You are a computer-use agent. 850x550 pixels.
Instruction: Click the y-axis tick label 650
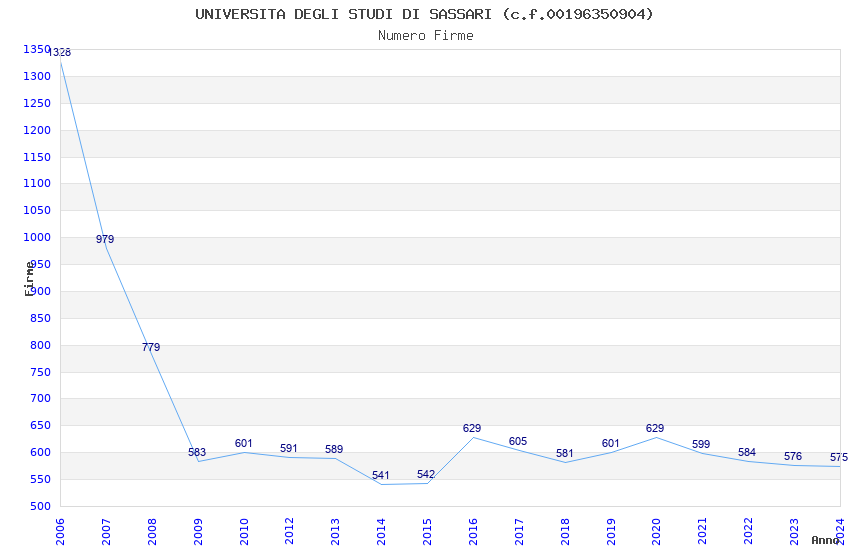pos(40,425)
